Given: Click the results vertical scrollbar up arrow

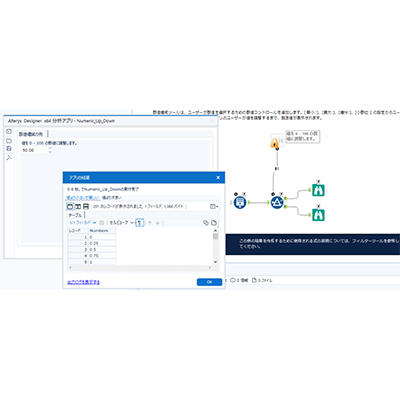Looking at the screenshot, I should 215,231.
